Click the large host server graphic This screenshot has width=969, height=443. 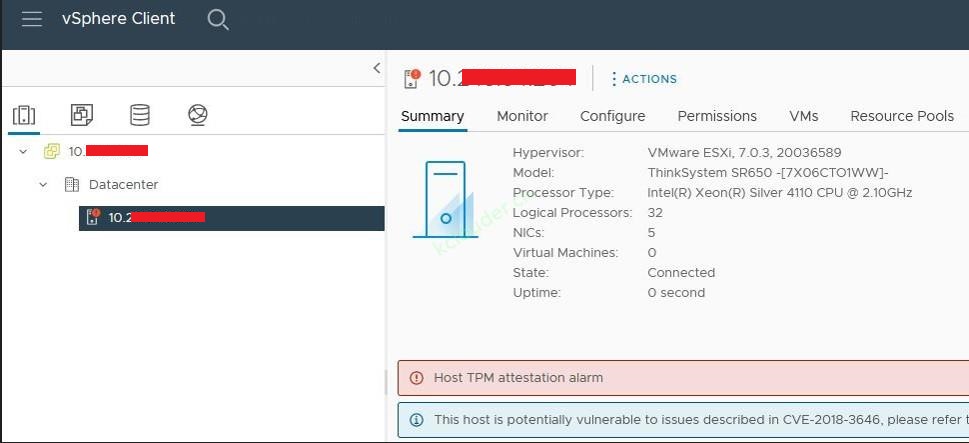(445, 199)
